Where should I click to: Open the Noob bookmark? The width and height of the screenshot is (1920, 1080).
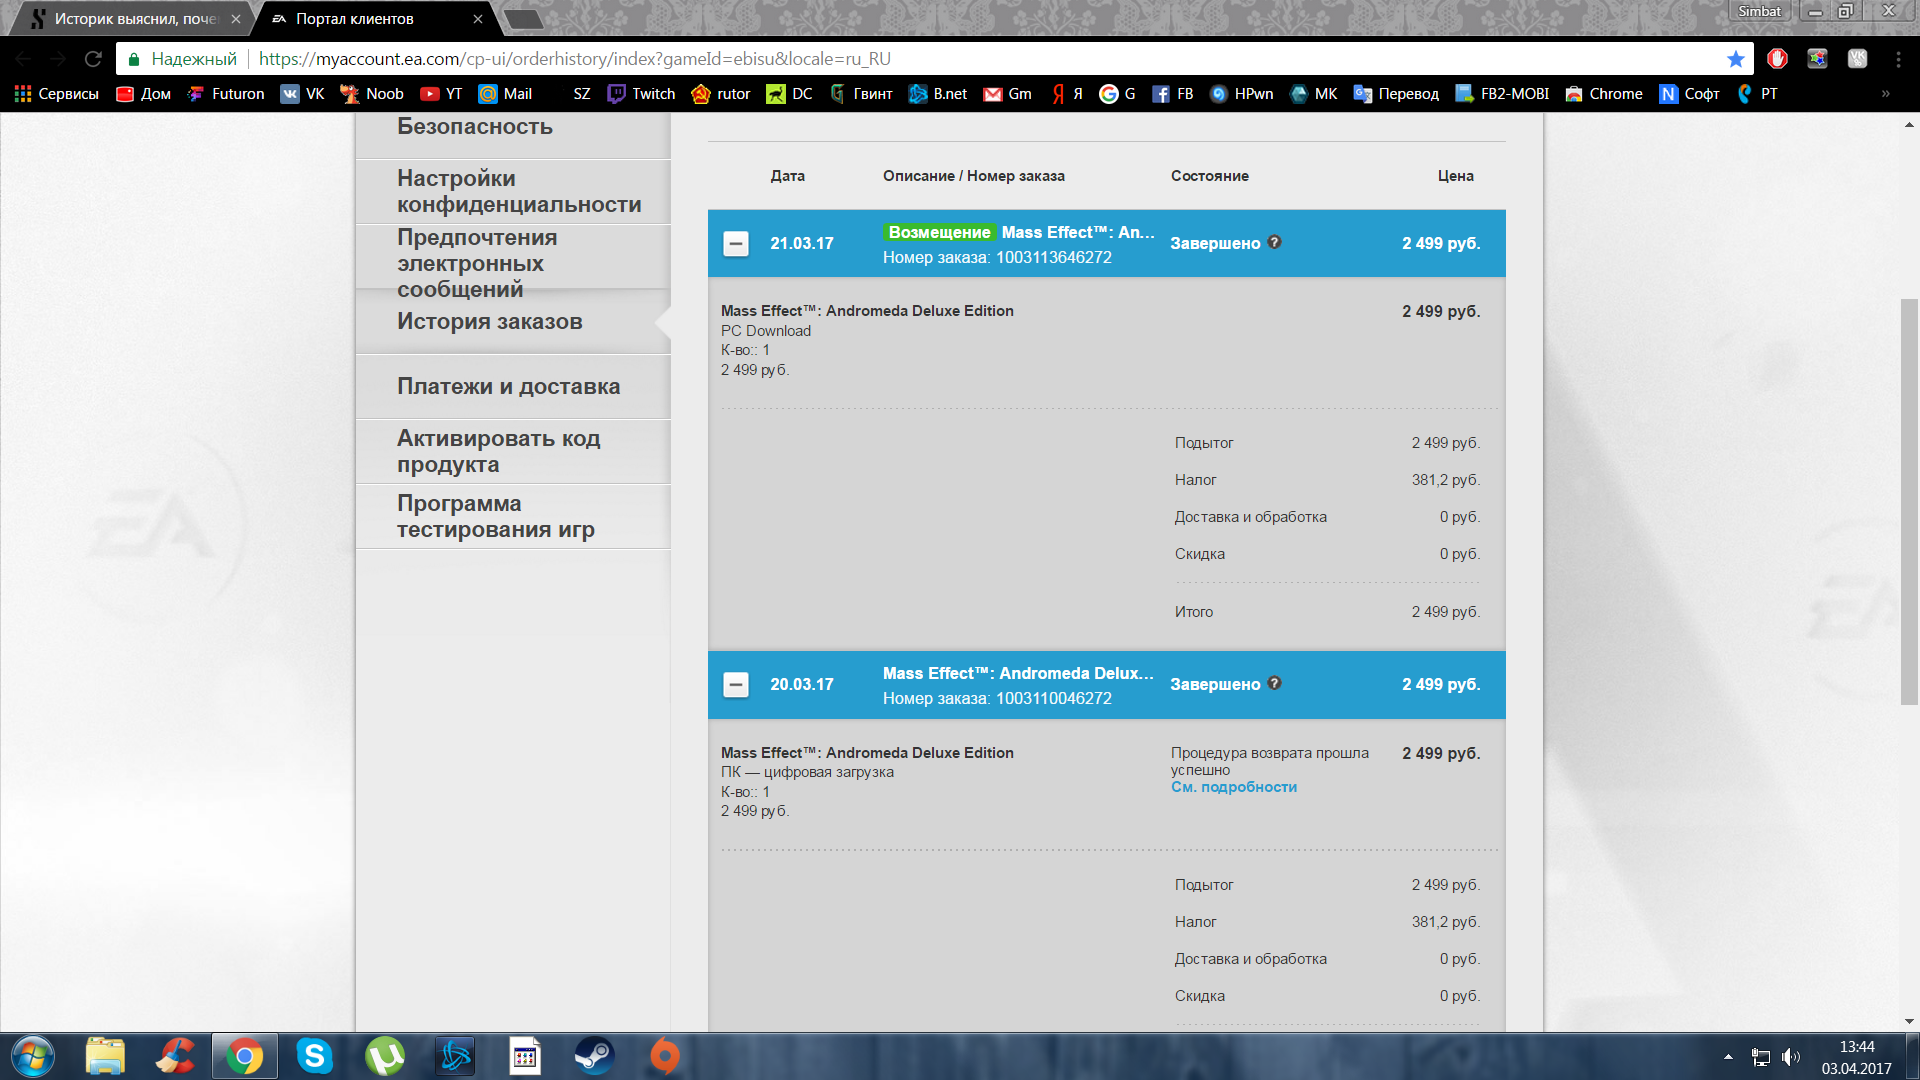(372, 94)
